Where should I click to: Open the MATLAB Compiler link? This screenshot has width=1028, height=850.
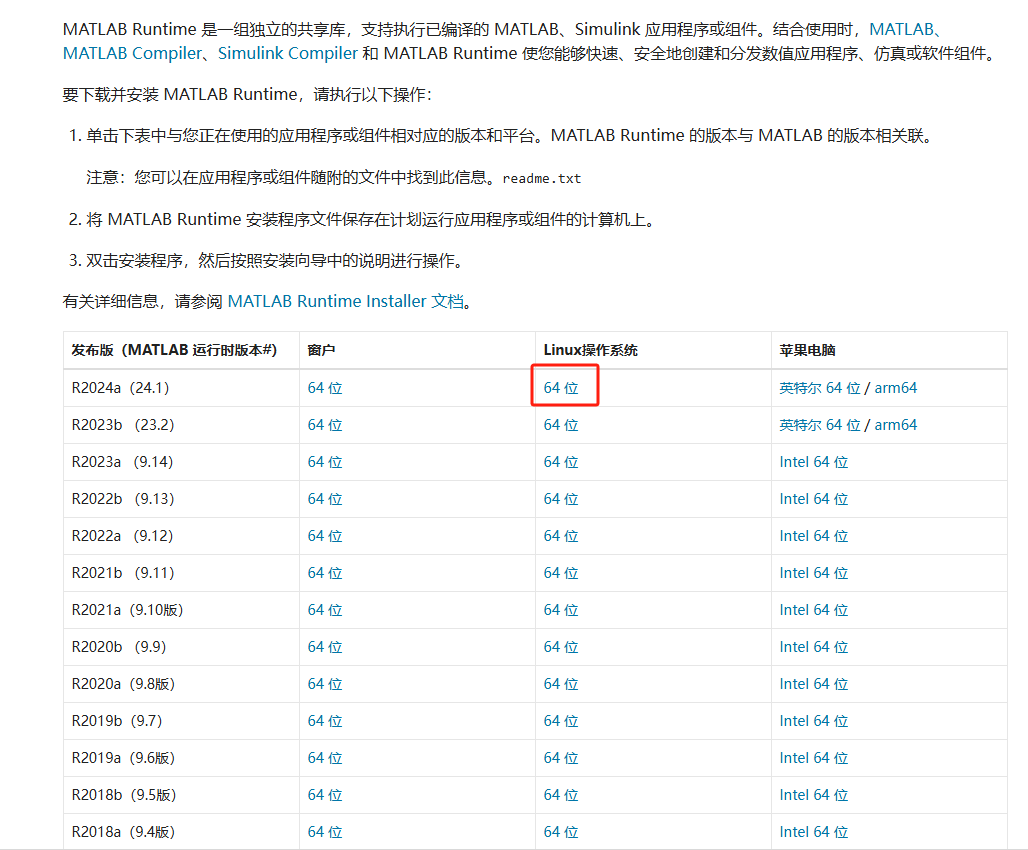(132, 53)
